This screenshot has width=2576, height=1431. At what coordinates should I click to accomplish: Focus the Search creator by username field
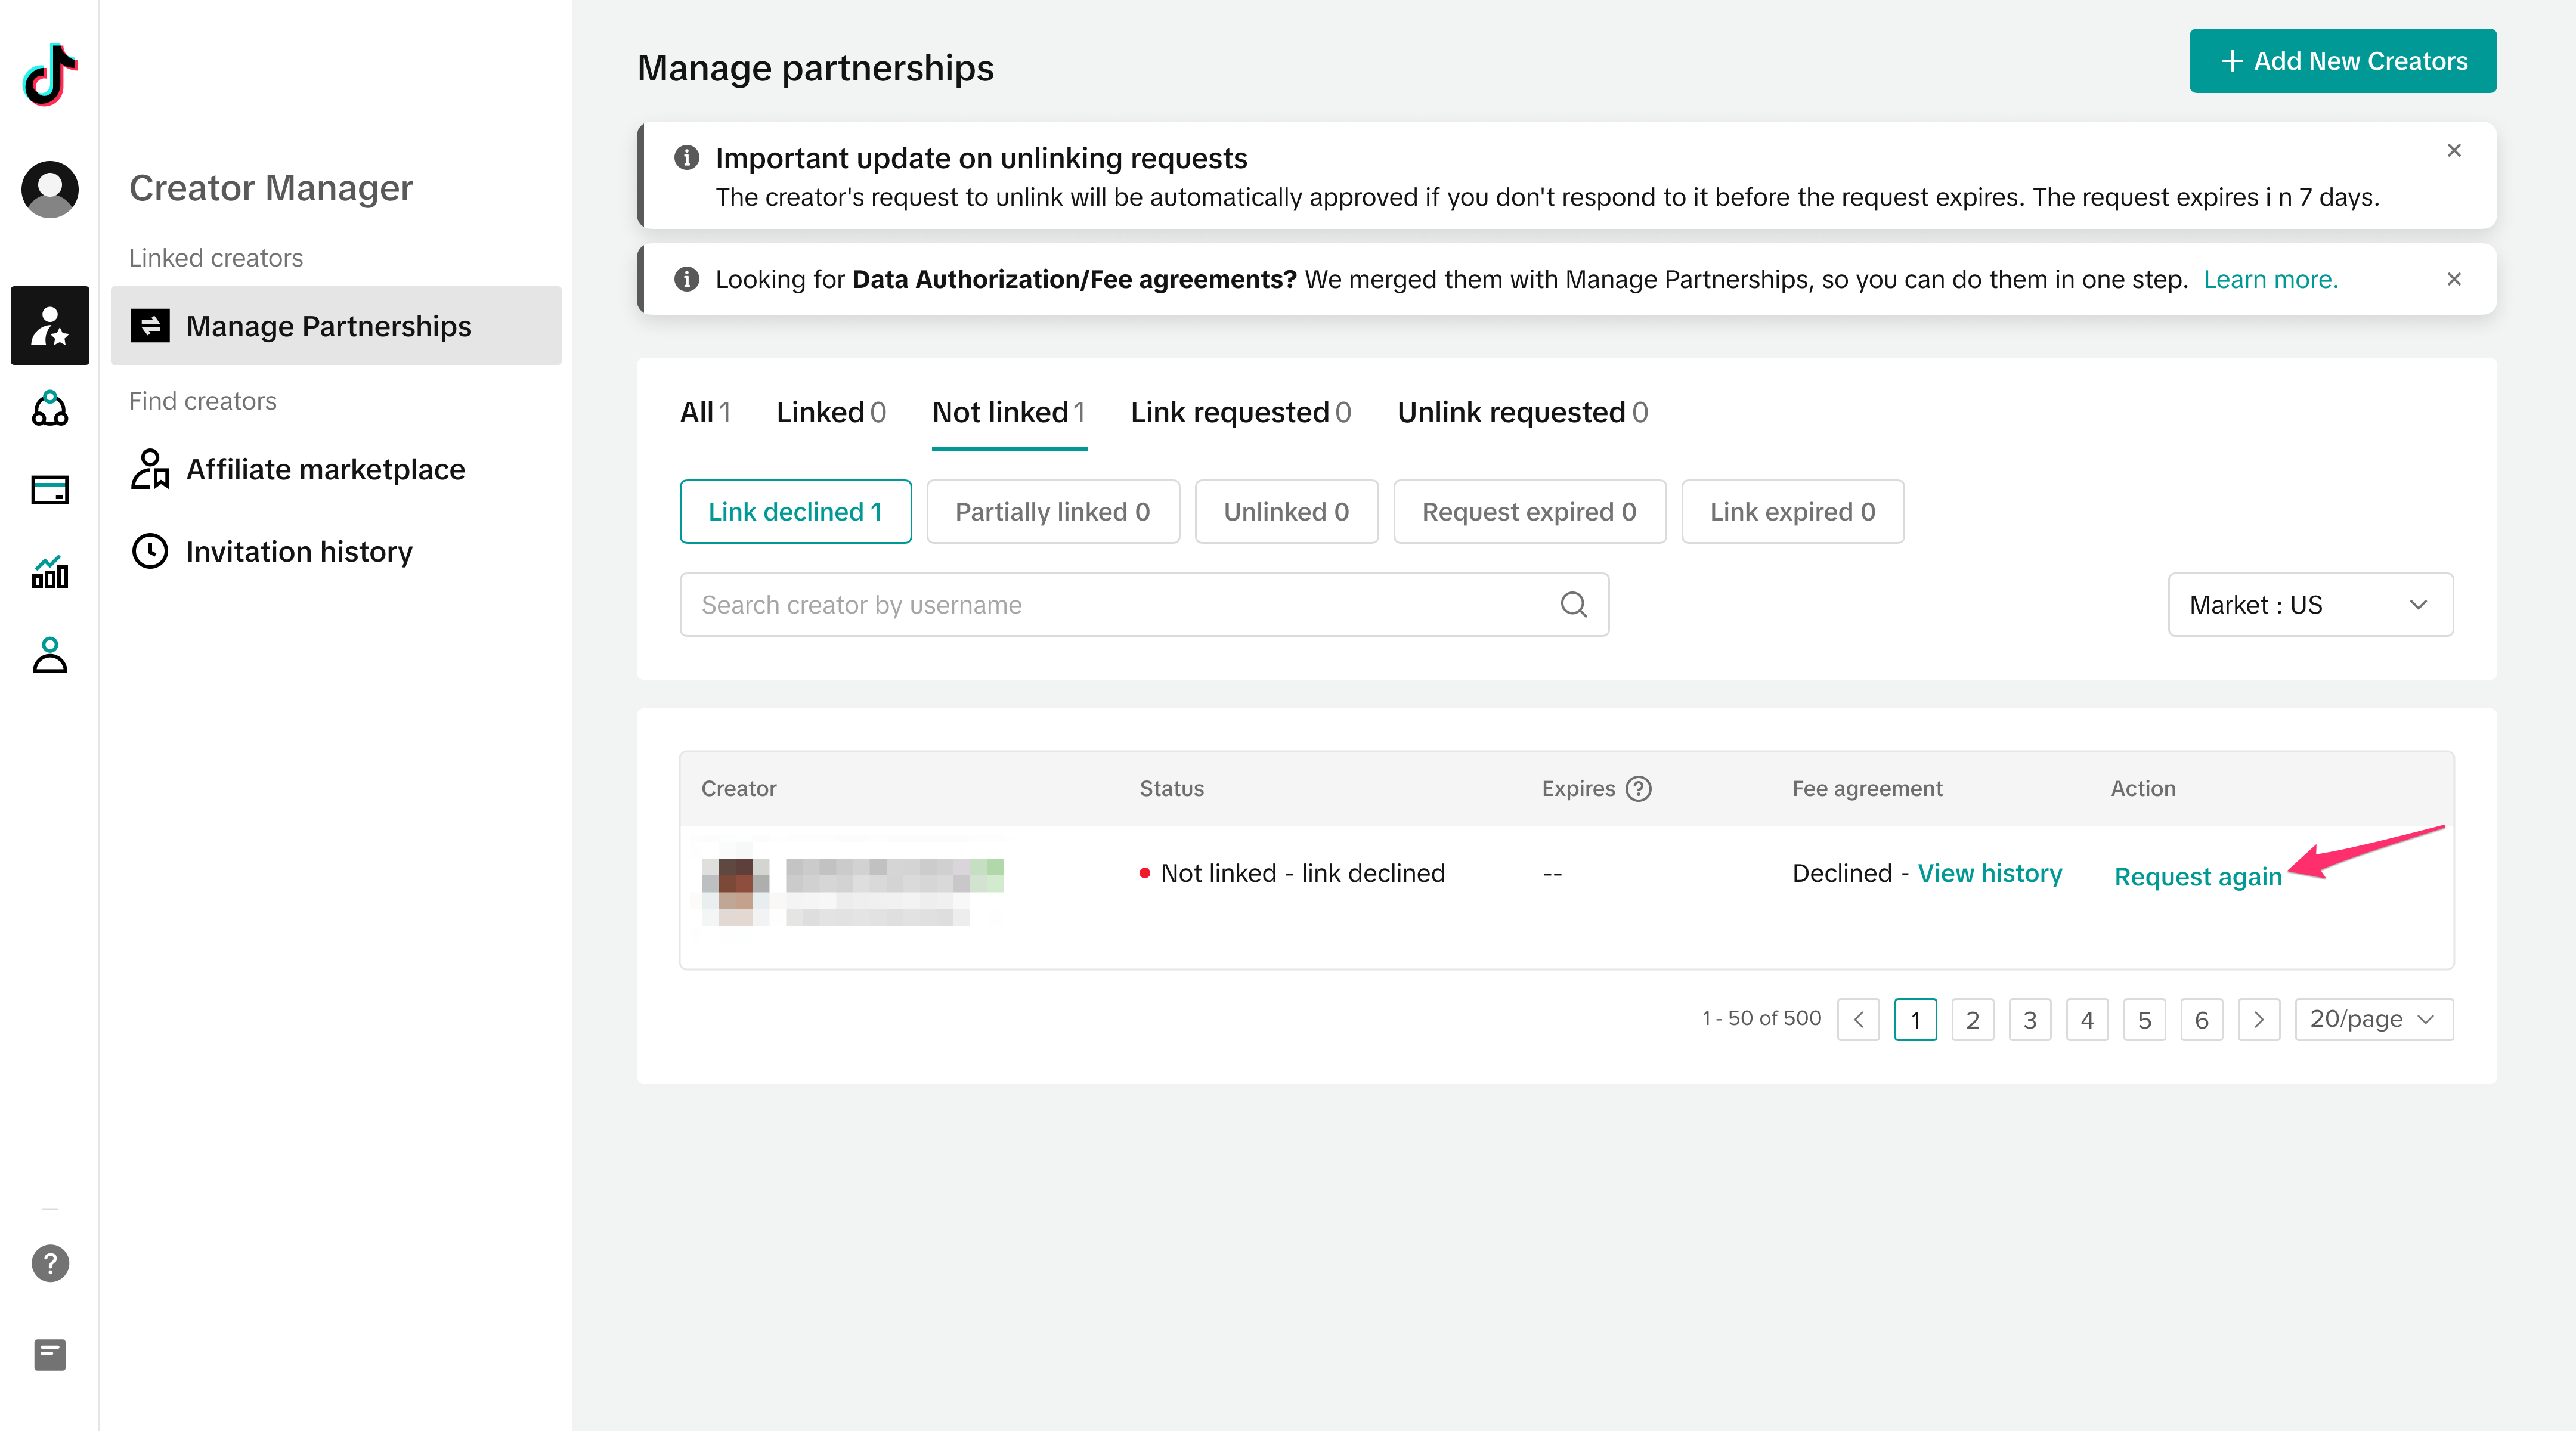tap(1120, 604)
